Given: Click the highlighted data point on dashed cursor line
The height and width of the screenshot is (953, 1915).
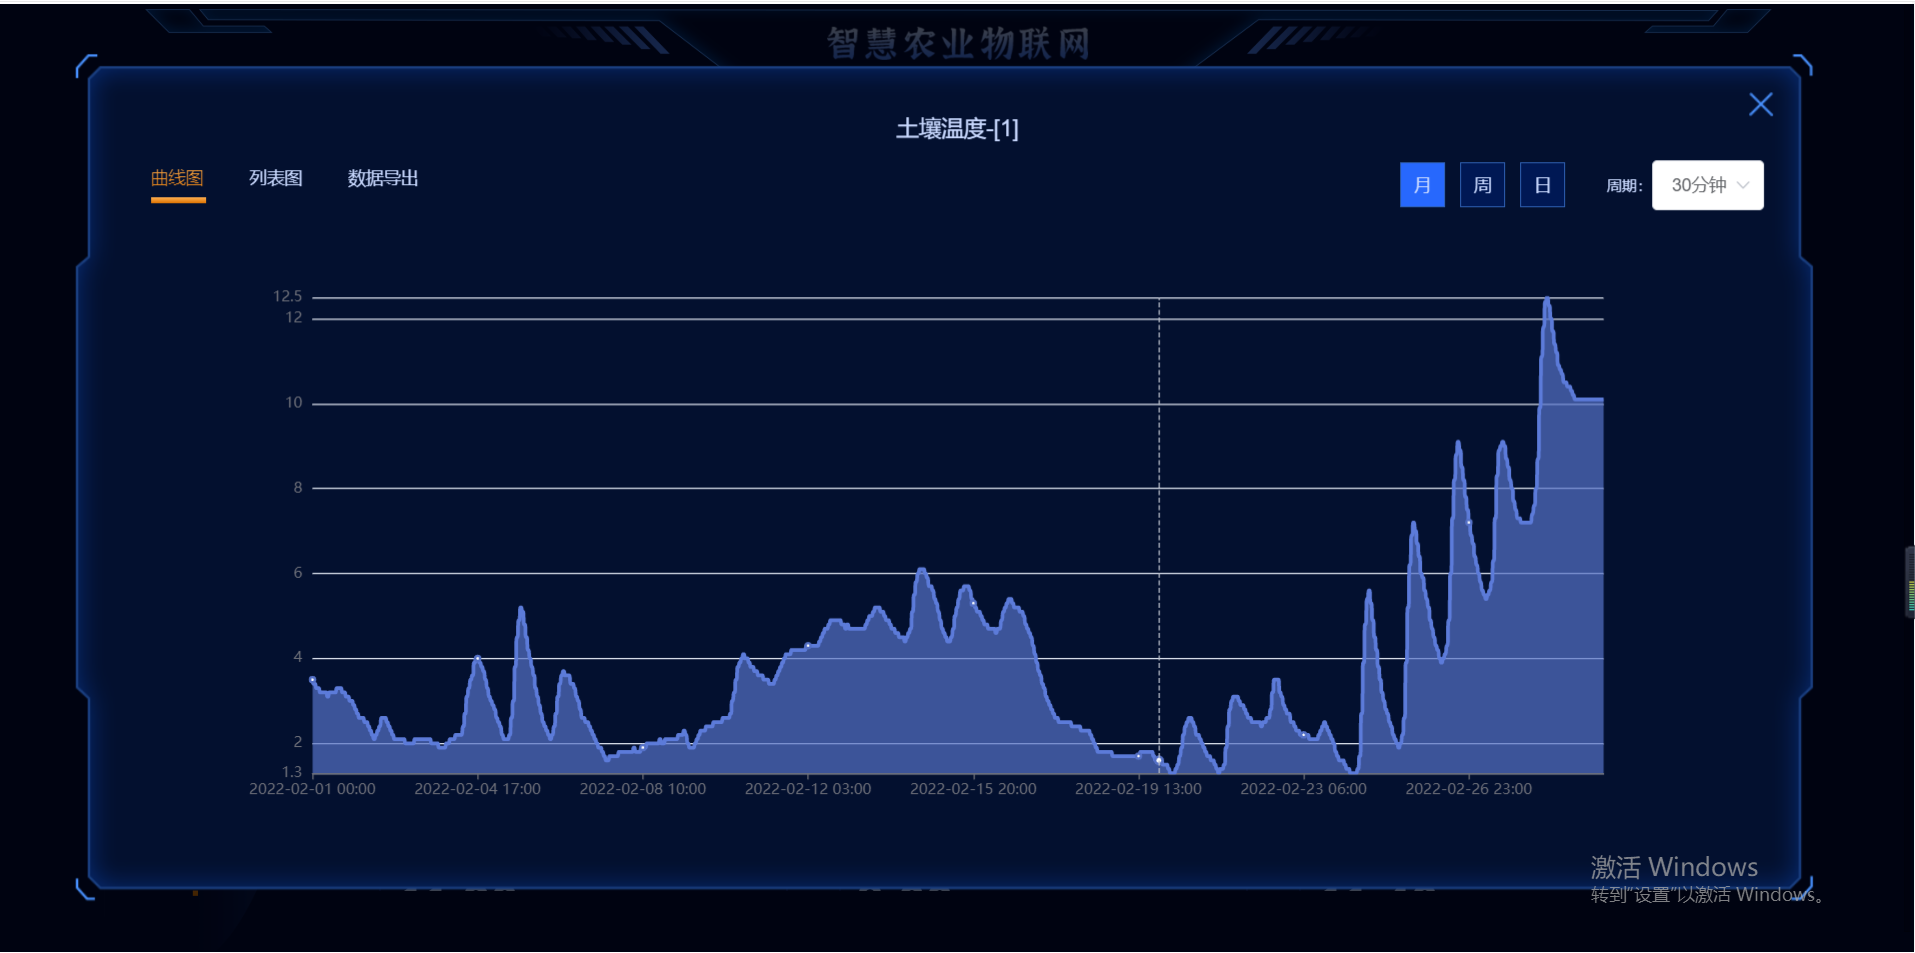Looking at the screenshot, I should 1159,760.
